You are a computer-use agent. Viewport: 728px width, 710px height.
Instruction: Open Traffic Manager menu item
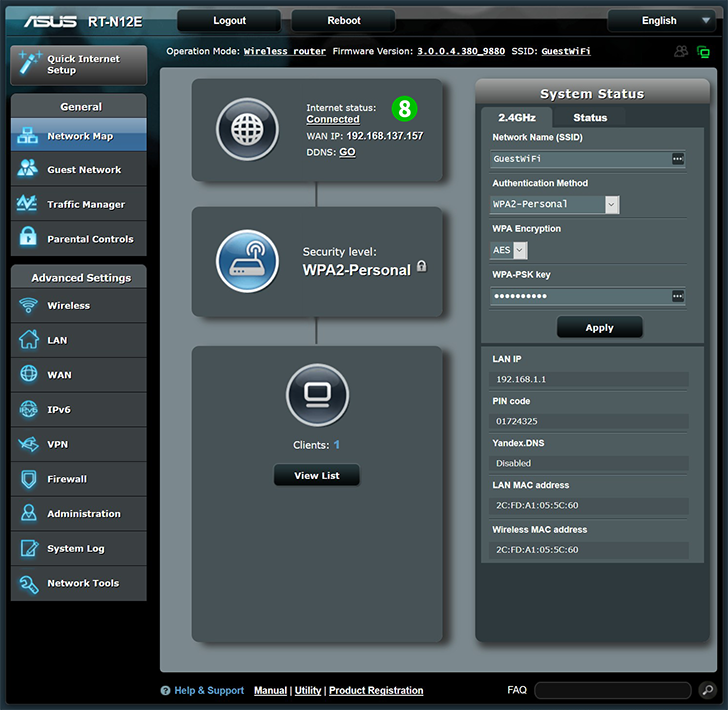(79, 204)
